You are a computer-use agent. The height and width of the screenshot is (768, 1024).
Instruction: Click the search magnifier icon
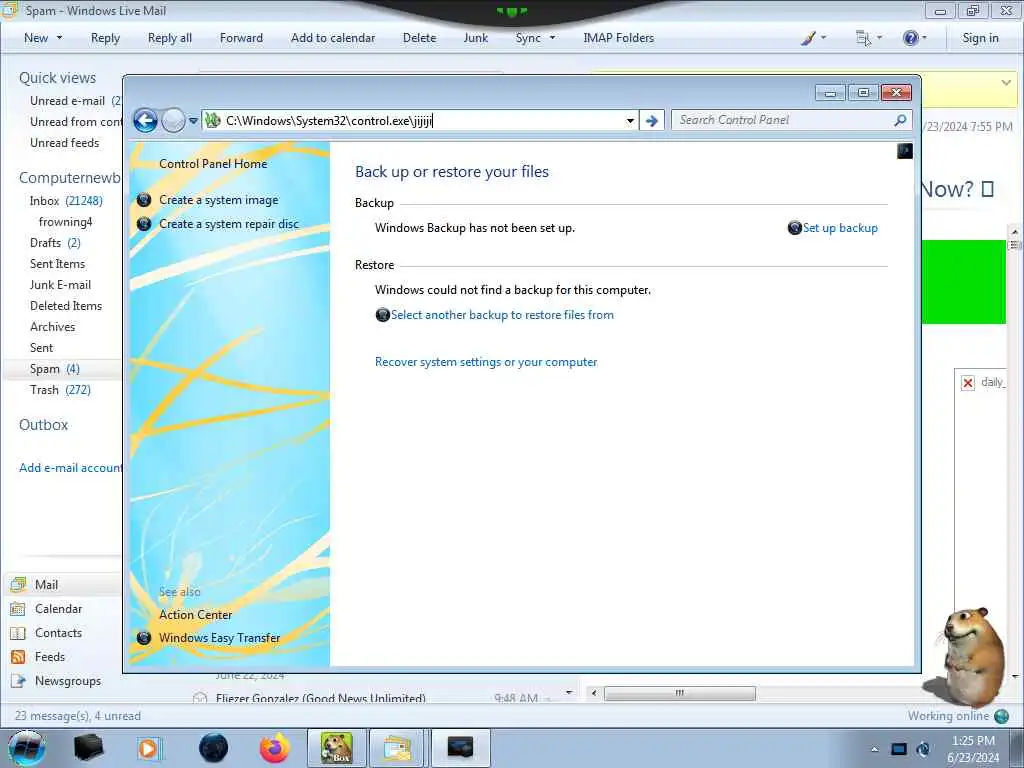(901, 120)
